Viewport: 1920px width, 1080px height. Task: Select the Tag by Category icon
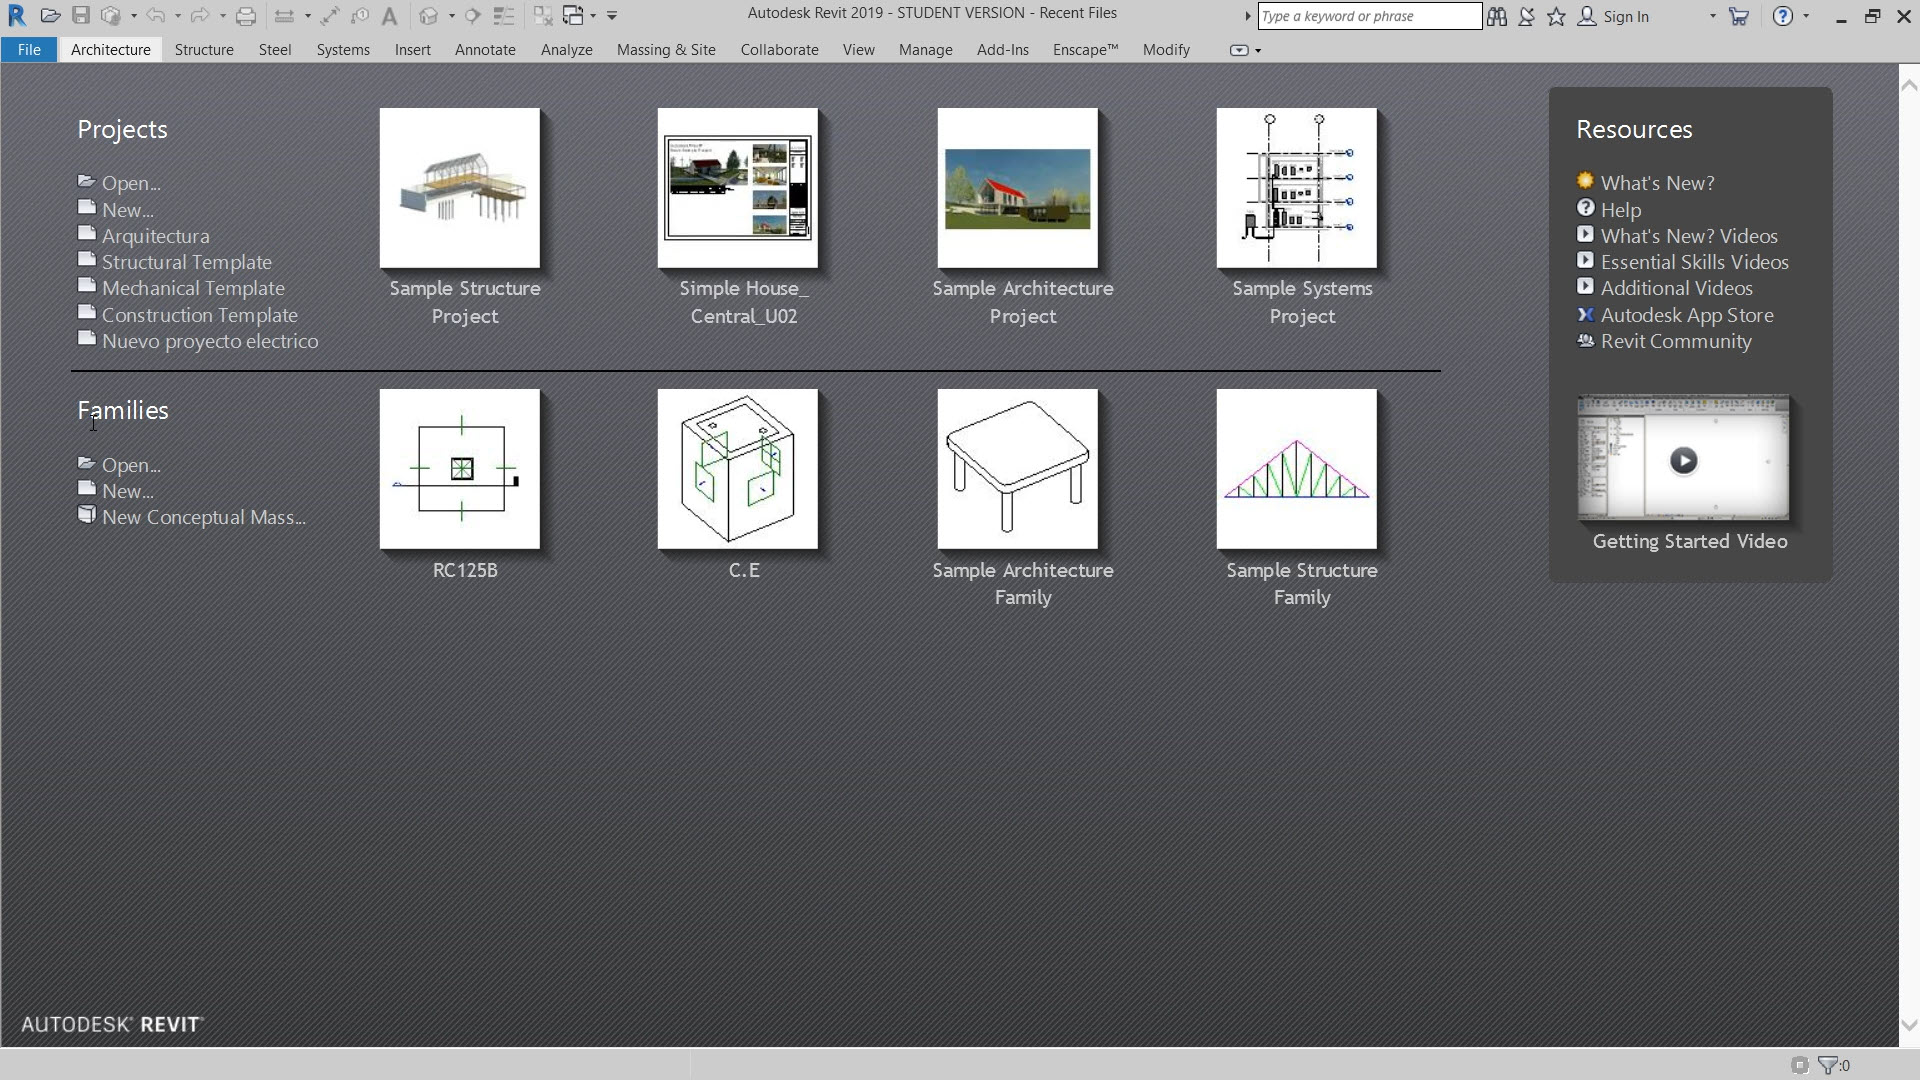coord(360,16)
